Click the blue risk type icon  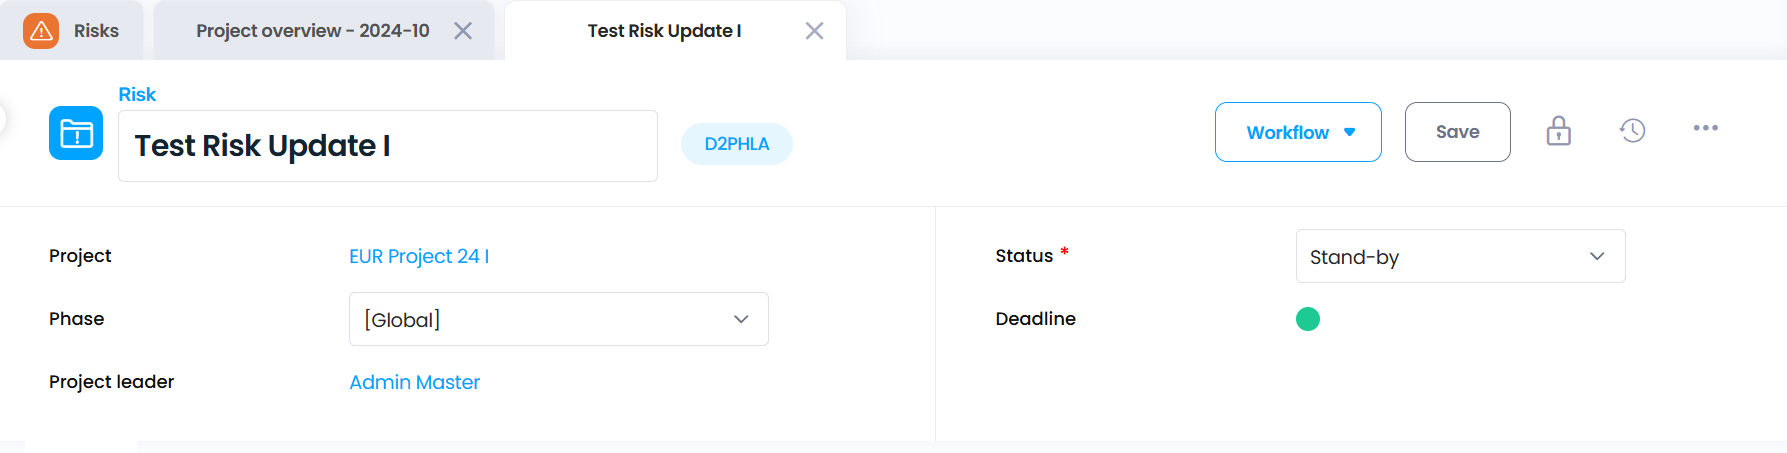pyautogui.click(x=76, y=133)
